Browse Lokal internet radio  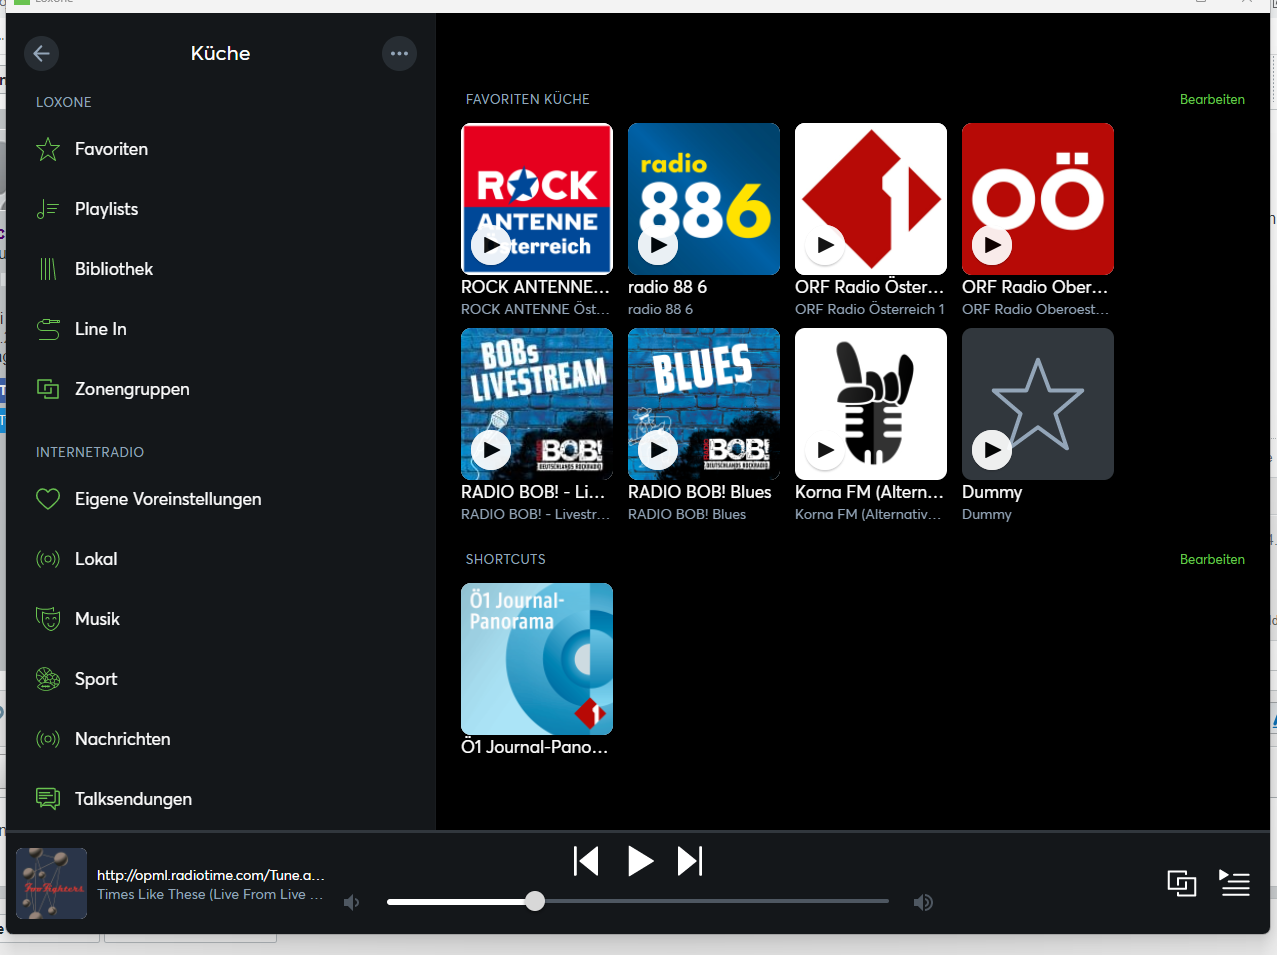221,559
